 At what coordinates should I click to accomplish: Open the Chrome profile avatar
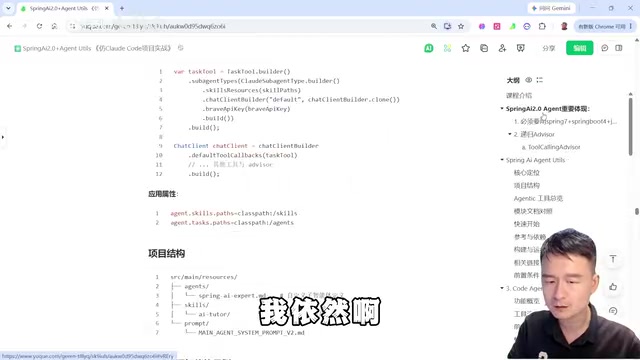(x=564, y=26)
